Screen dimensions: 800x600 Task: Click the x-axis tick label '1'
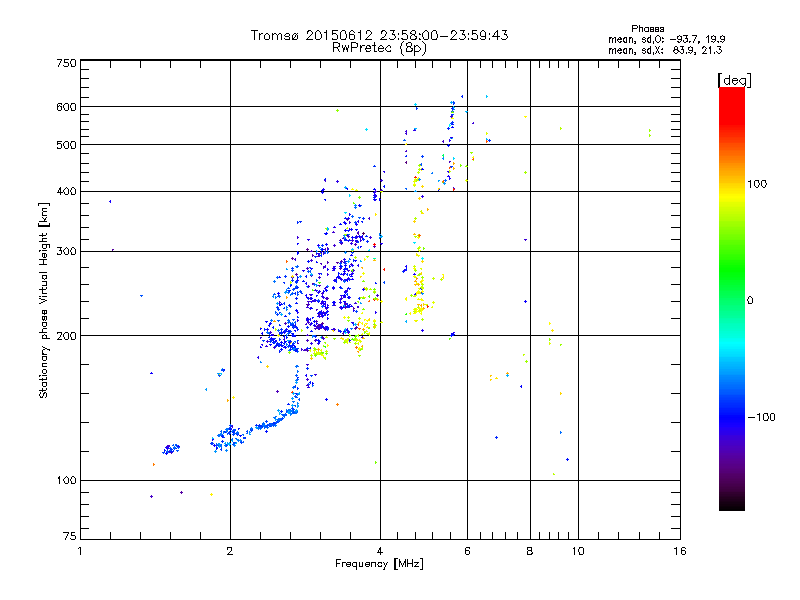(80, 551)
